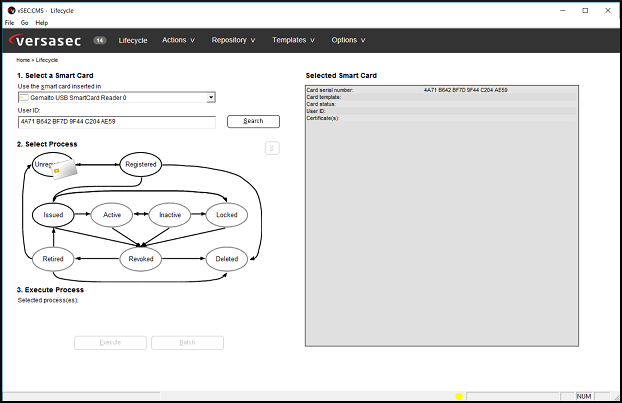Expand the Options menu
This screenshot has height=403, width=622.
click(348, 40)
